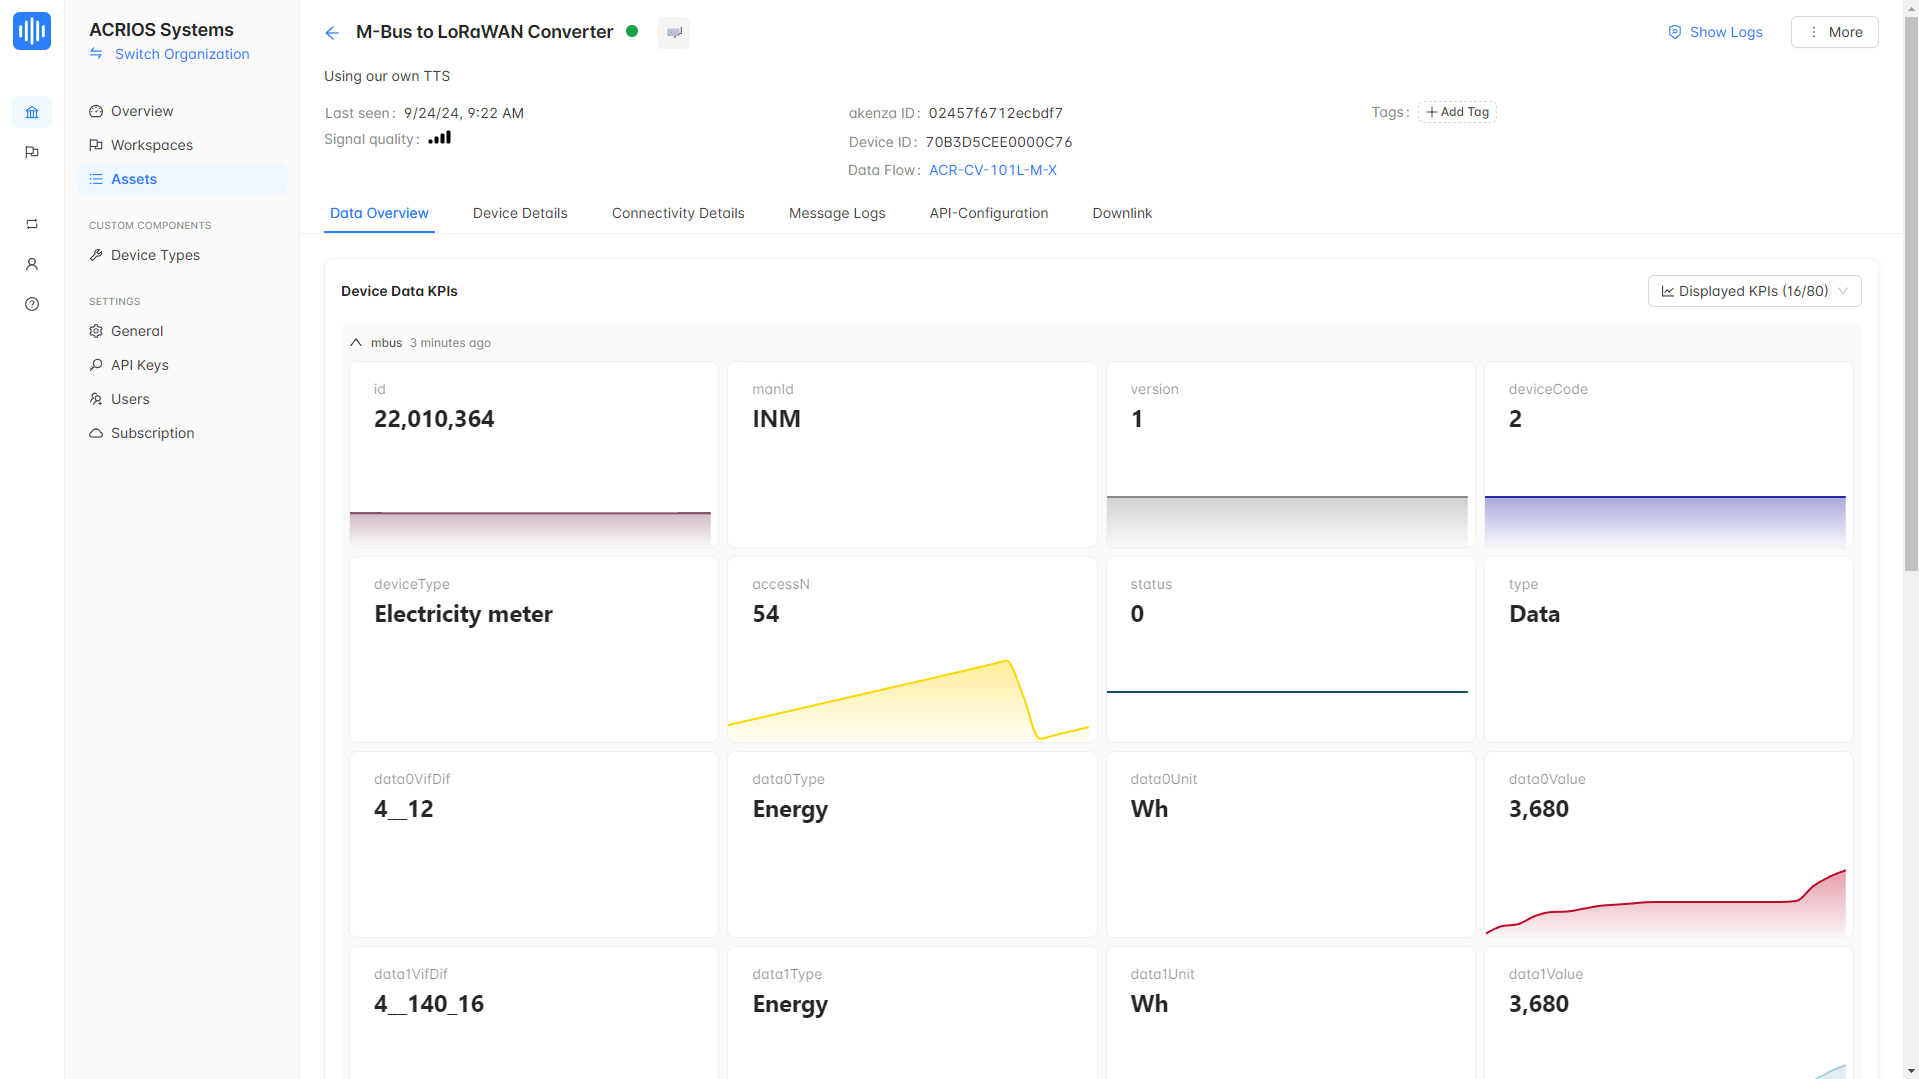The image size is (1919, 1079).
Task: Switch to the Device Details tab
Action: point(520,213)
